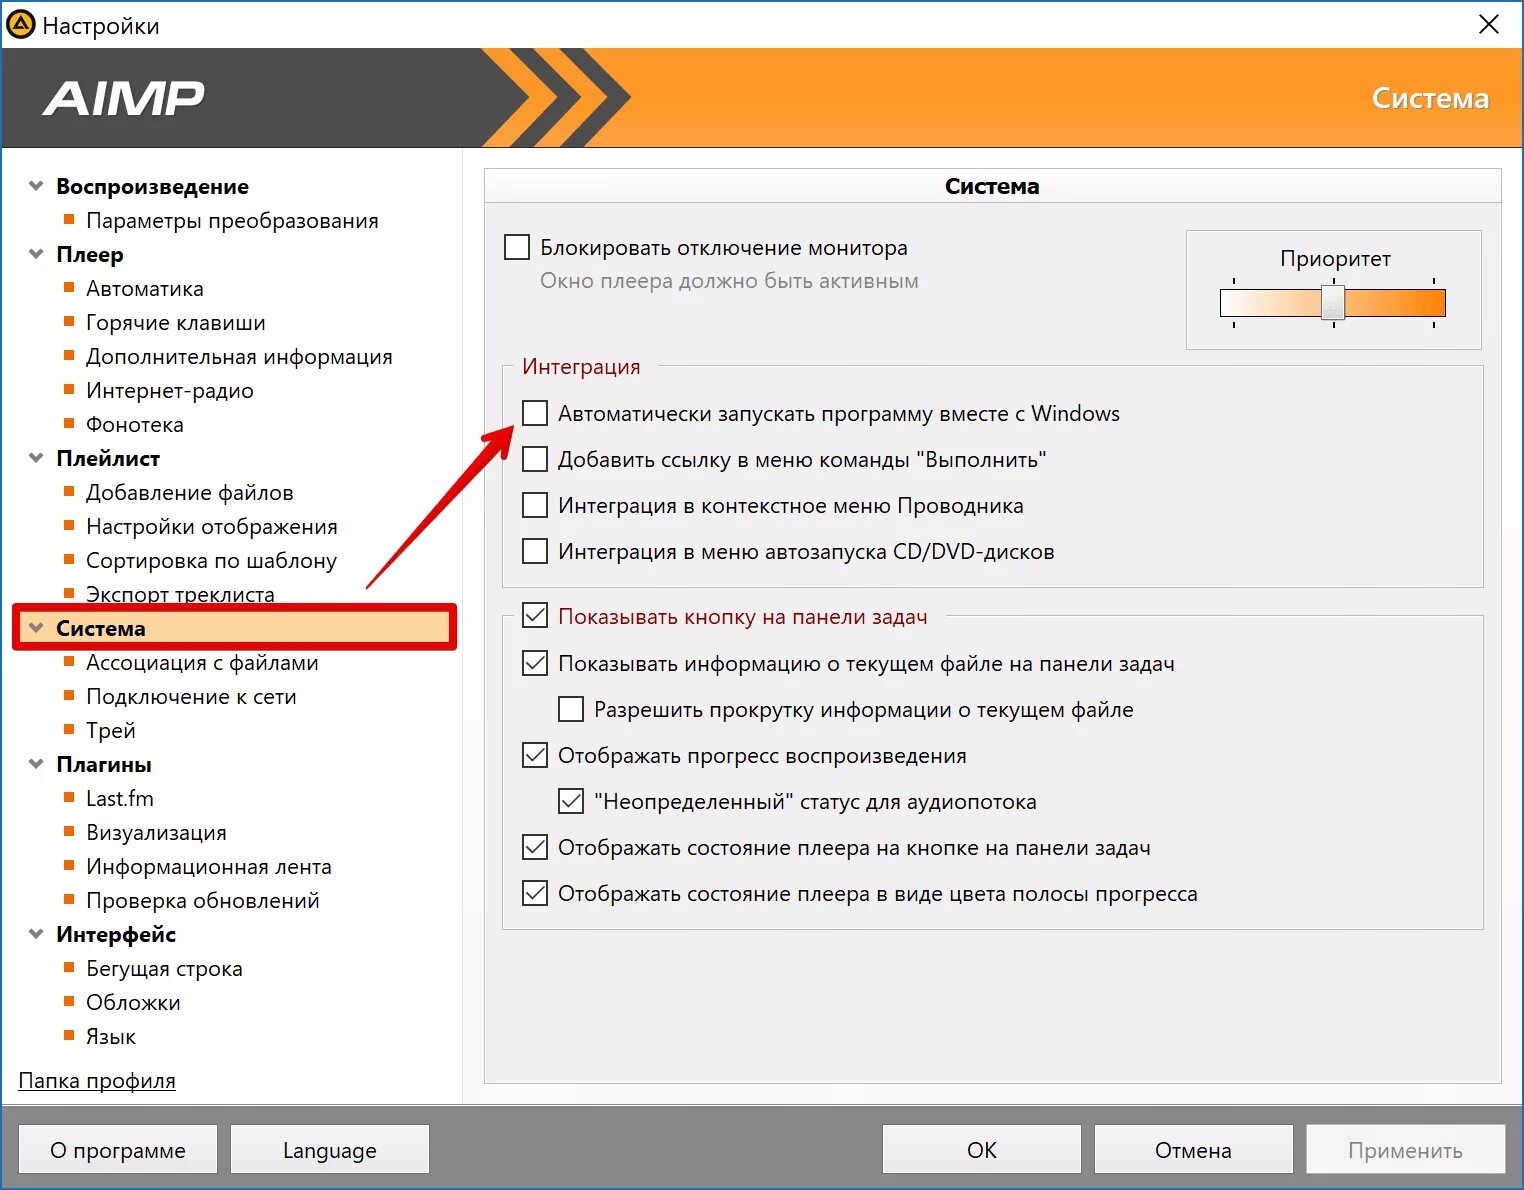Uncheck Отображать состояние плеера на кнопке
The image size is (1524, 1190).
click(535, 847)
